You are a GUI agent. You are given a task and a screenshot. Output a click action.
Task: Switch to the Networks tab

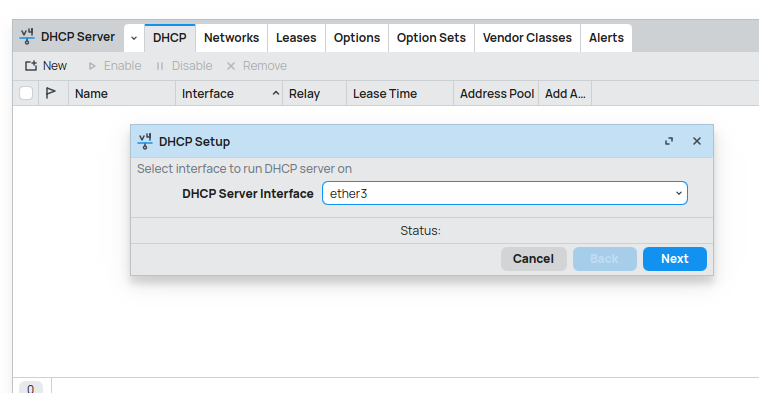coord(231,38)
